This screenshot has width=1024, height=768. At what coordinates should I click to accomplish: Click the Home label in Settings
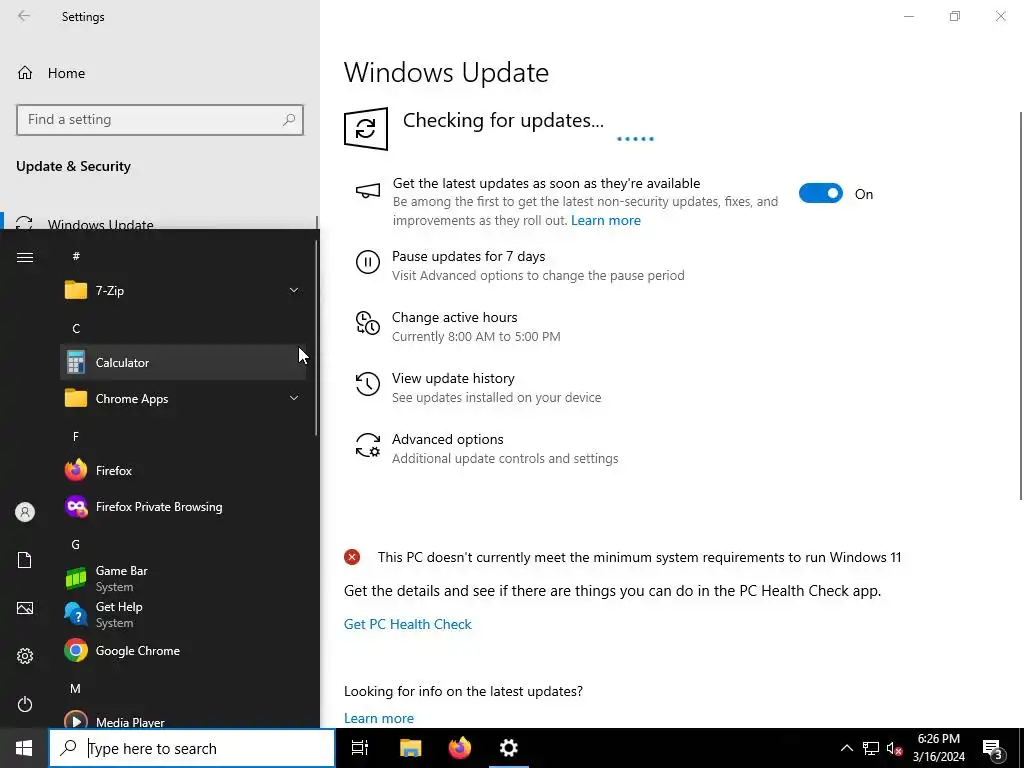[67, 73]
